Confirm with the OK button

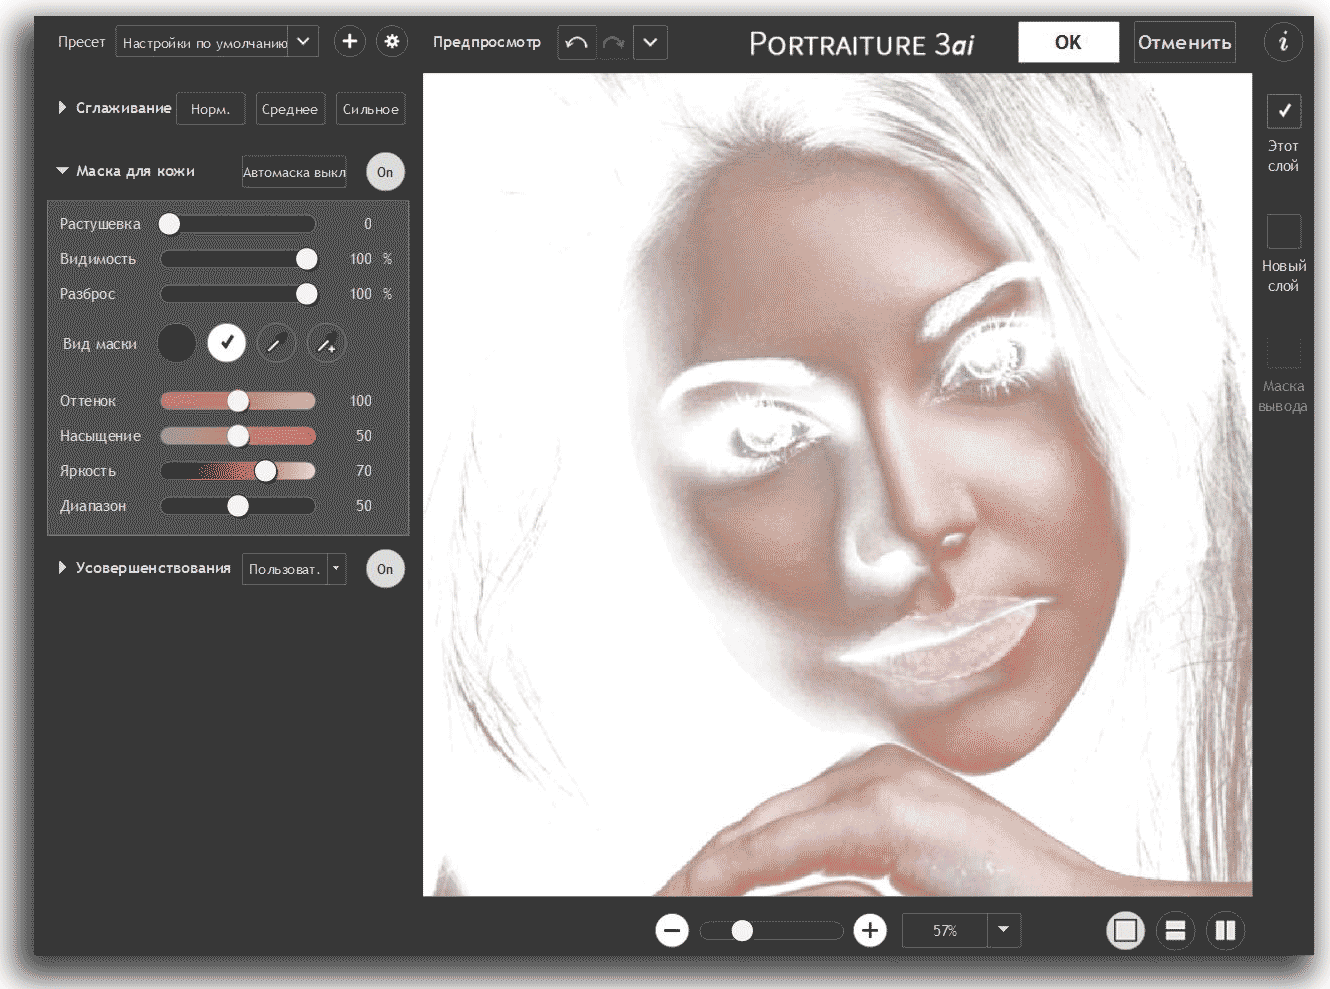pos(1068,42)
